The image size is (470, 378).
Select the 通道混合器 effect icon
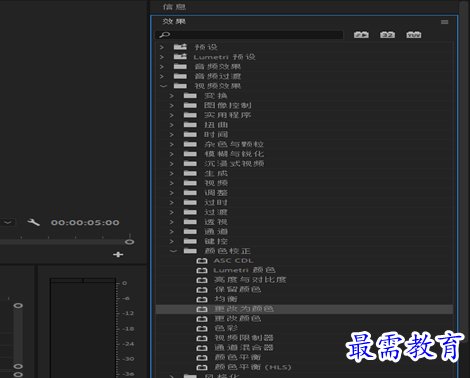[x=202, y=348]
